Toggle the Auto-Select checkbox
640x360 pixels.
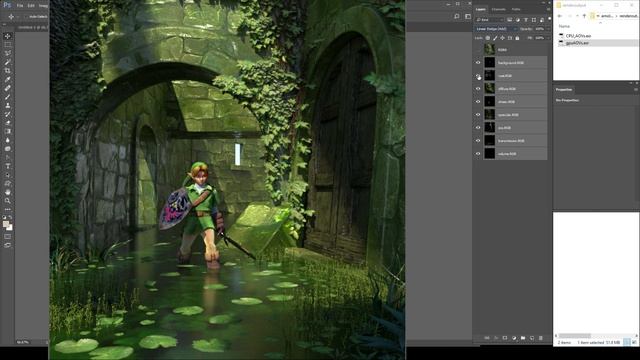(25, 17)
